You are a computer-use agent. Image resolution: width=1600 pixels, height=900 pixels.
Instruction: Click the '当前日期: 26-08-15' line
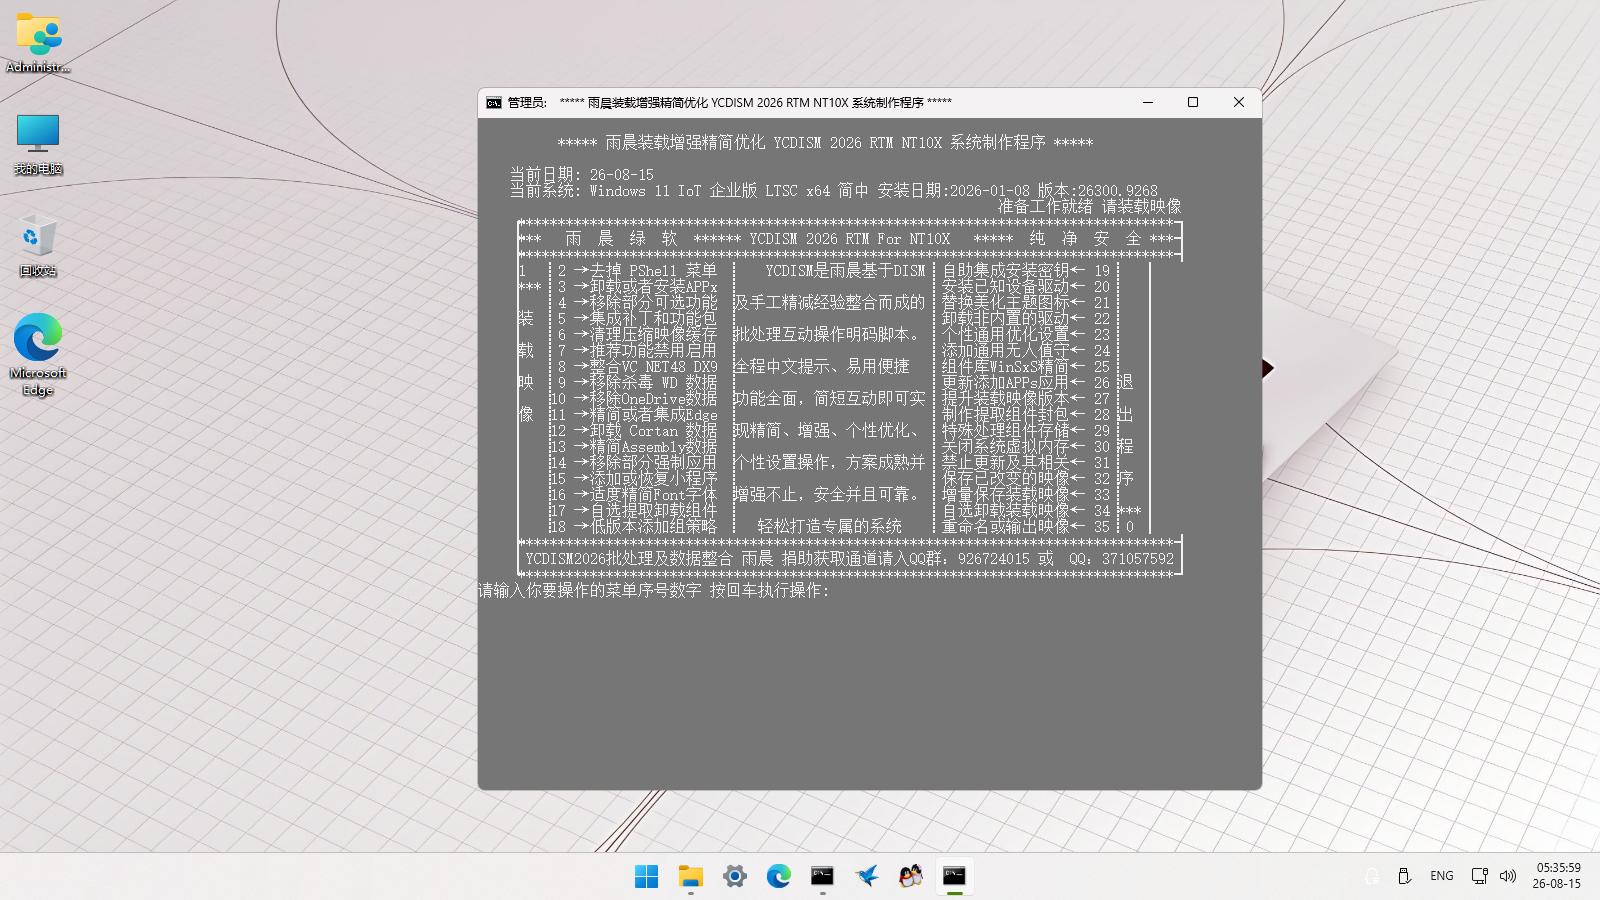(x=582, y=175)
